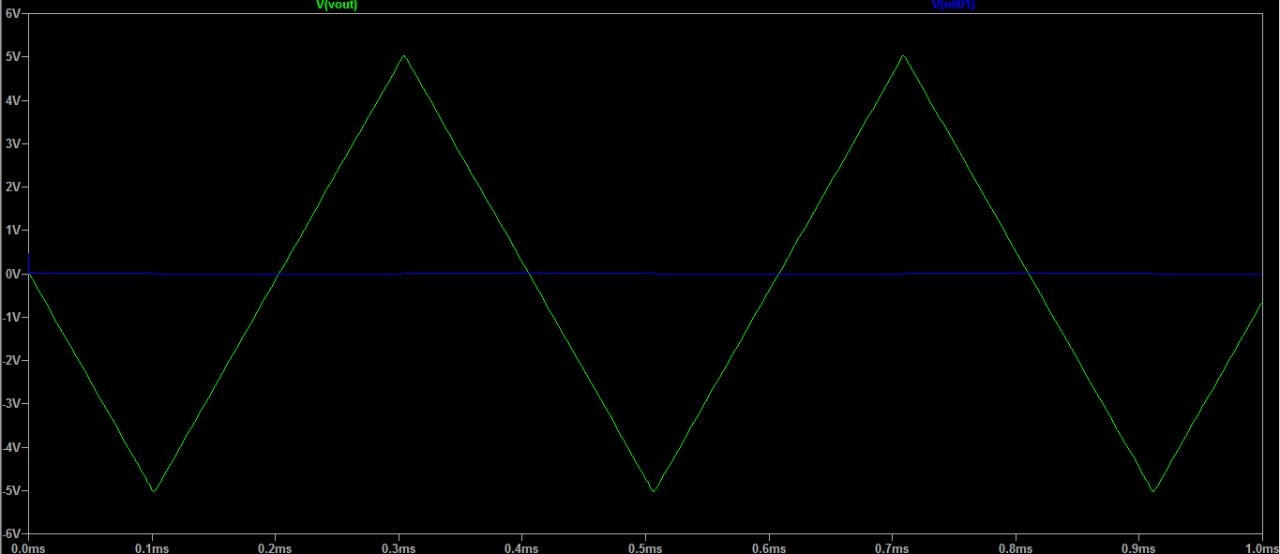The image size is (1280, 554).
Task: Click the 0.2ms time axis label
Action: [x=275, y=548]
